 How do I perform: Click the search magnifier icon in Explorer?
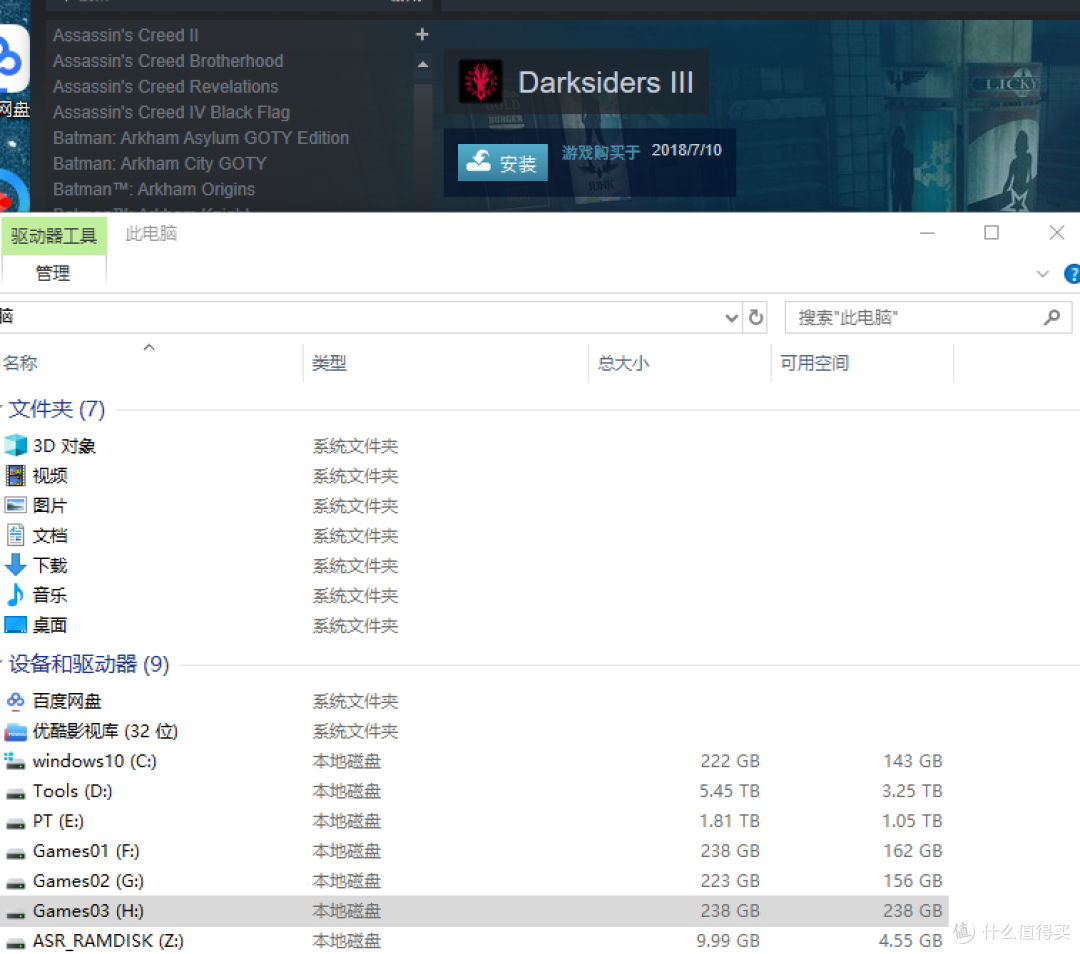point(1051,317)
